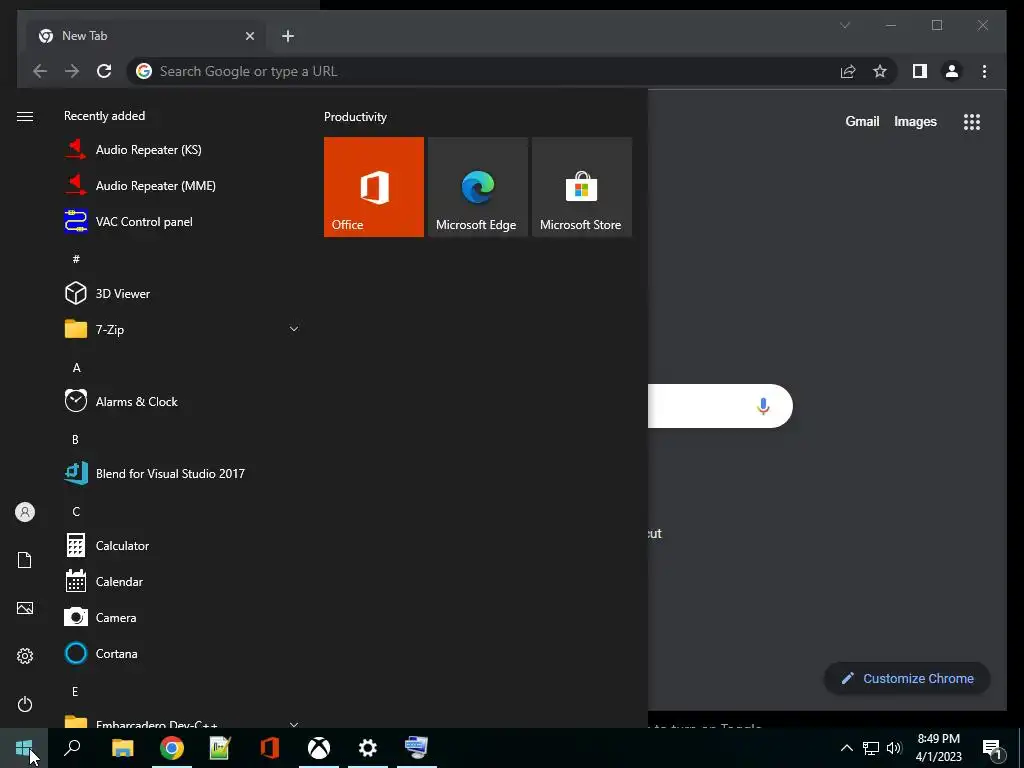The image size is (1024, 768).
Task: Open the Calculator app
Action: (182, 545)
